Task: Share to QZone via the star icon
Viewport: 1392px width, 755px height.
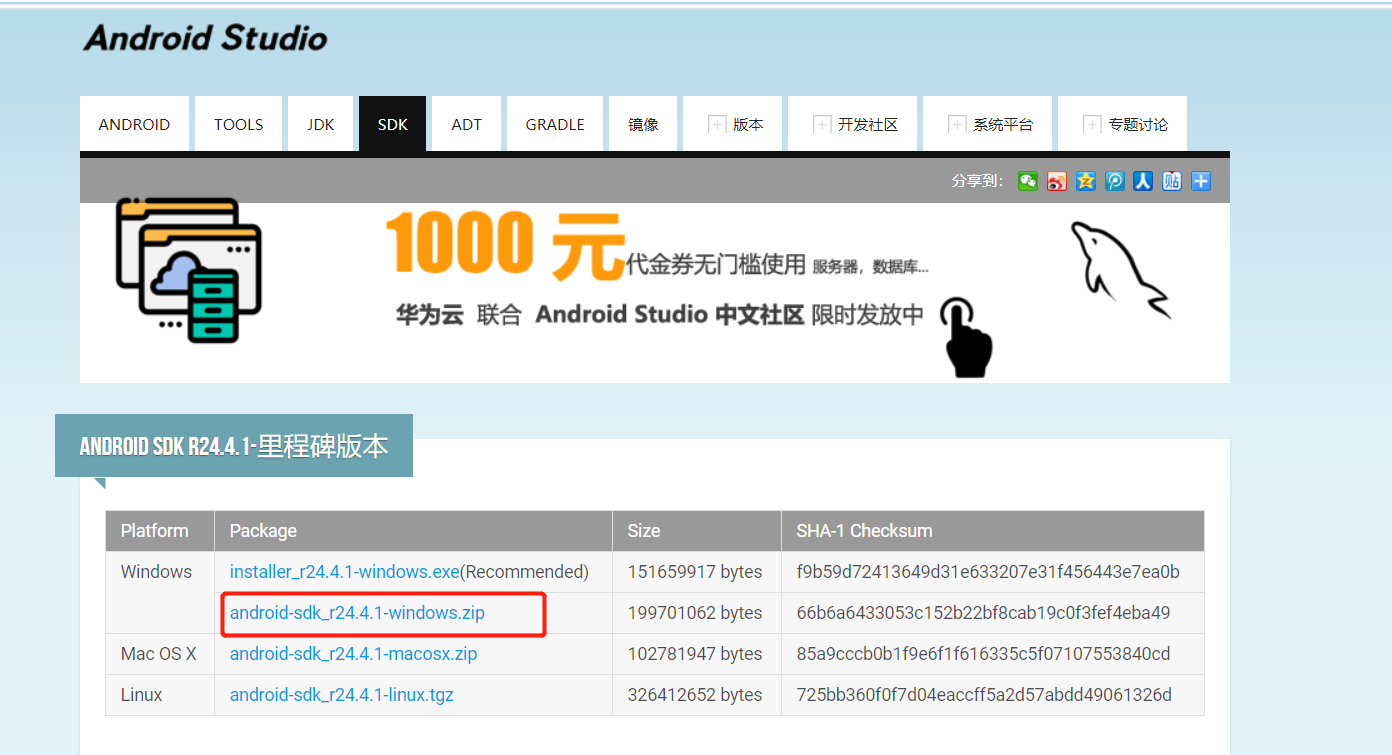Action: 1085,181
